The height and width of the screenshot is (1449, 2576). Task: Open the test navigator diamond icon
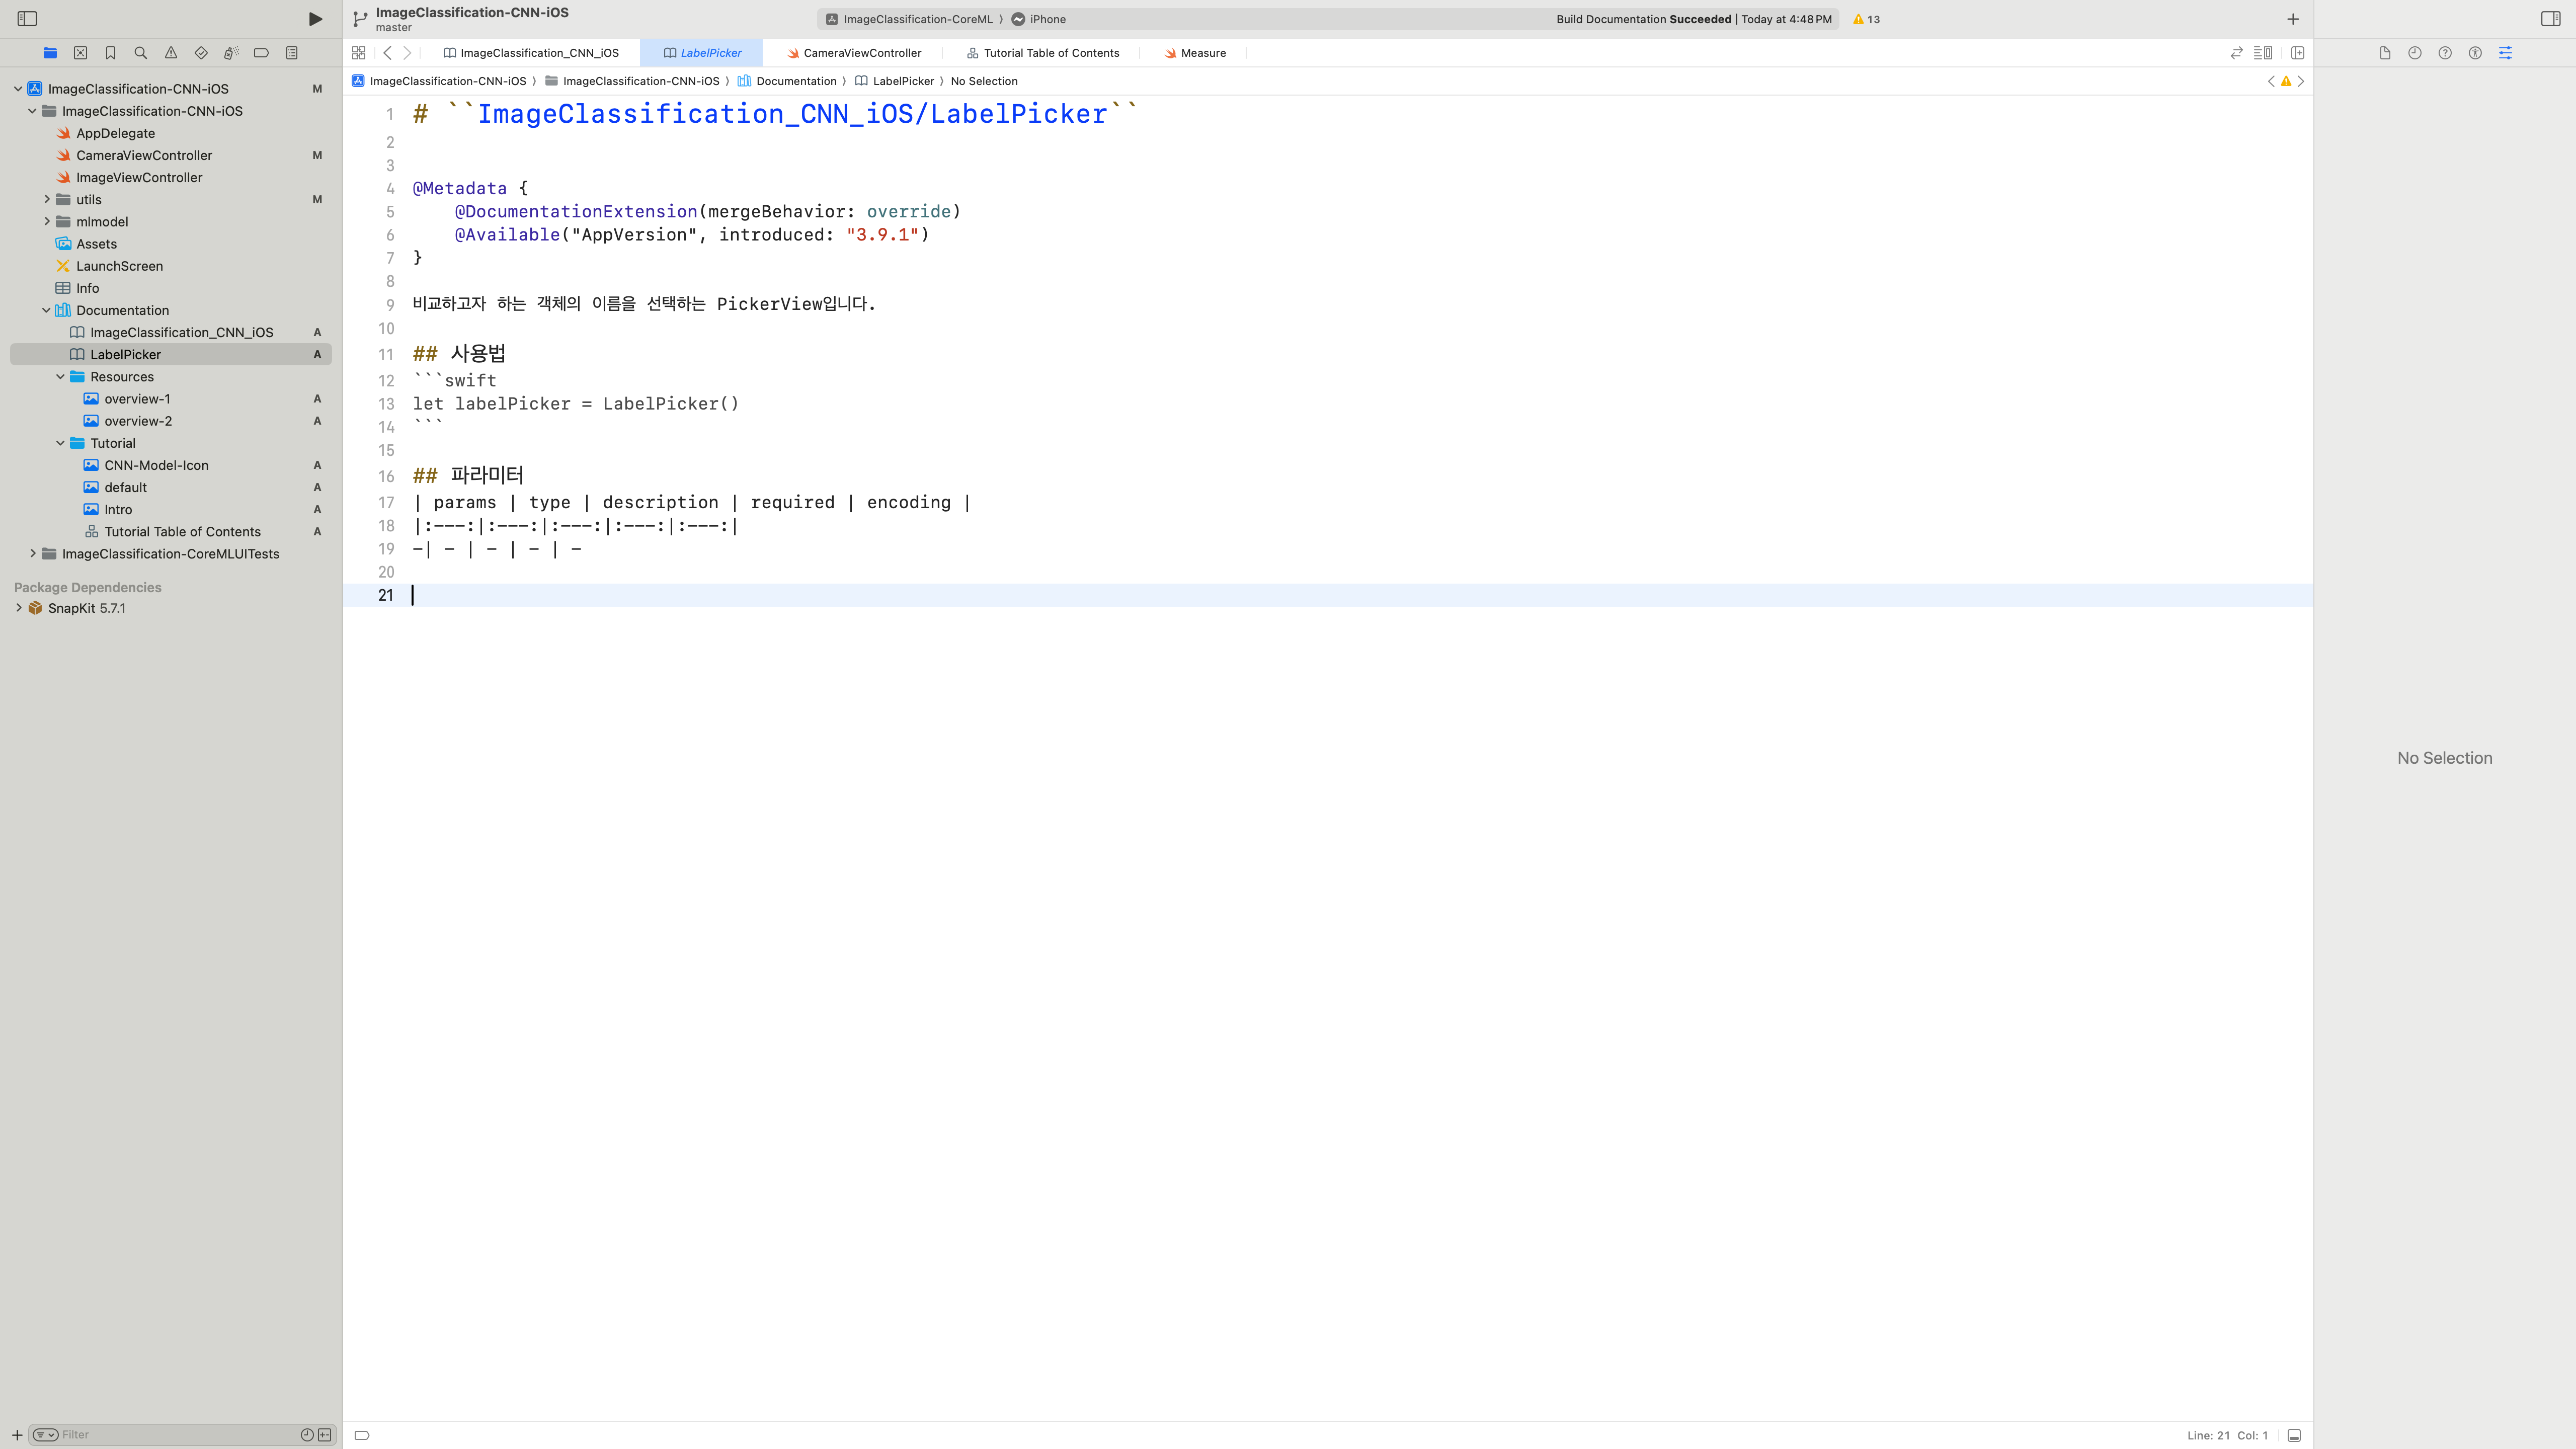pos(201,53)
